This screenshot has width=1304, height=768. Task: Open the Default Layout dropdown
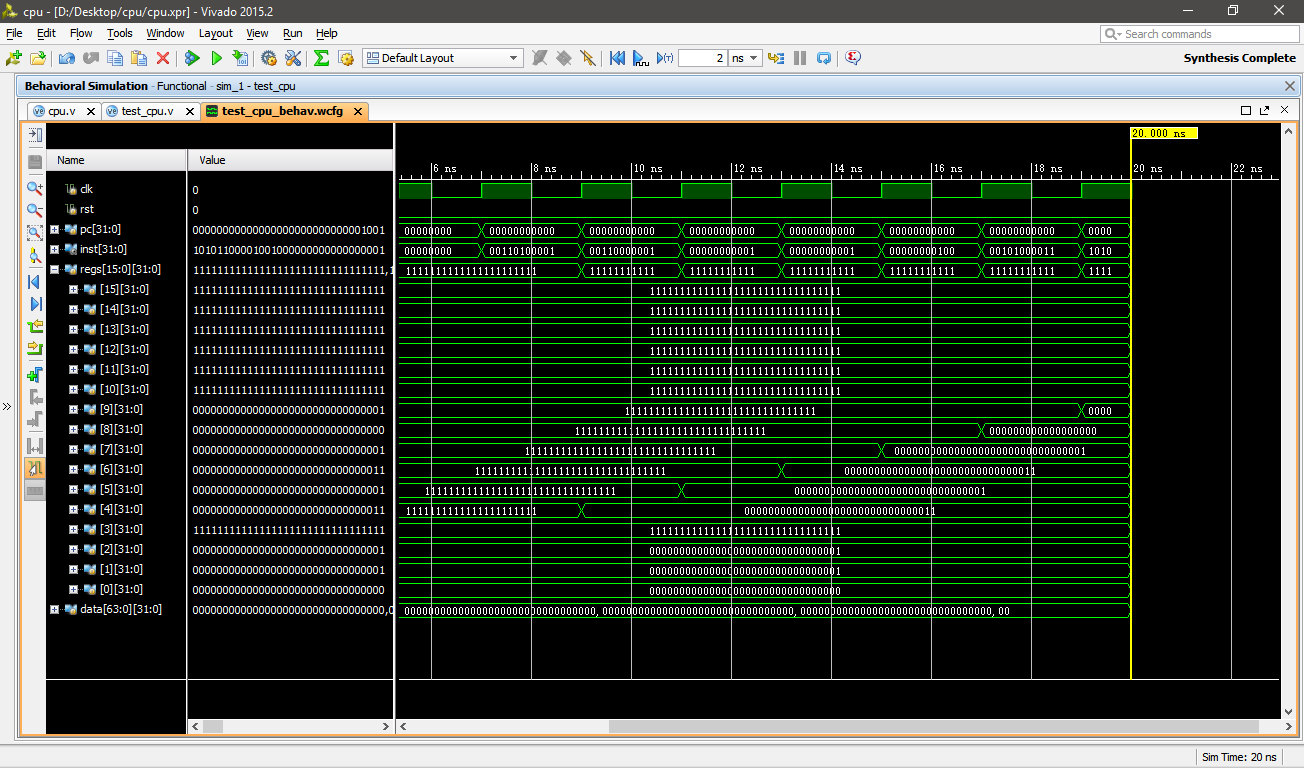tap(443, 58)
